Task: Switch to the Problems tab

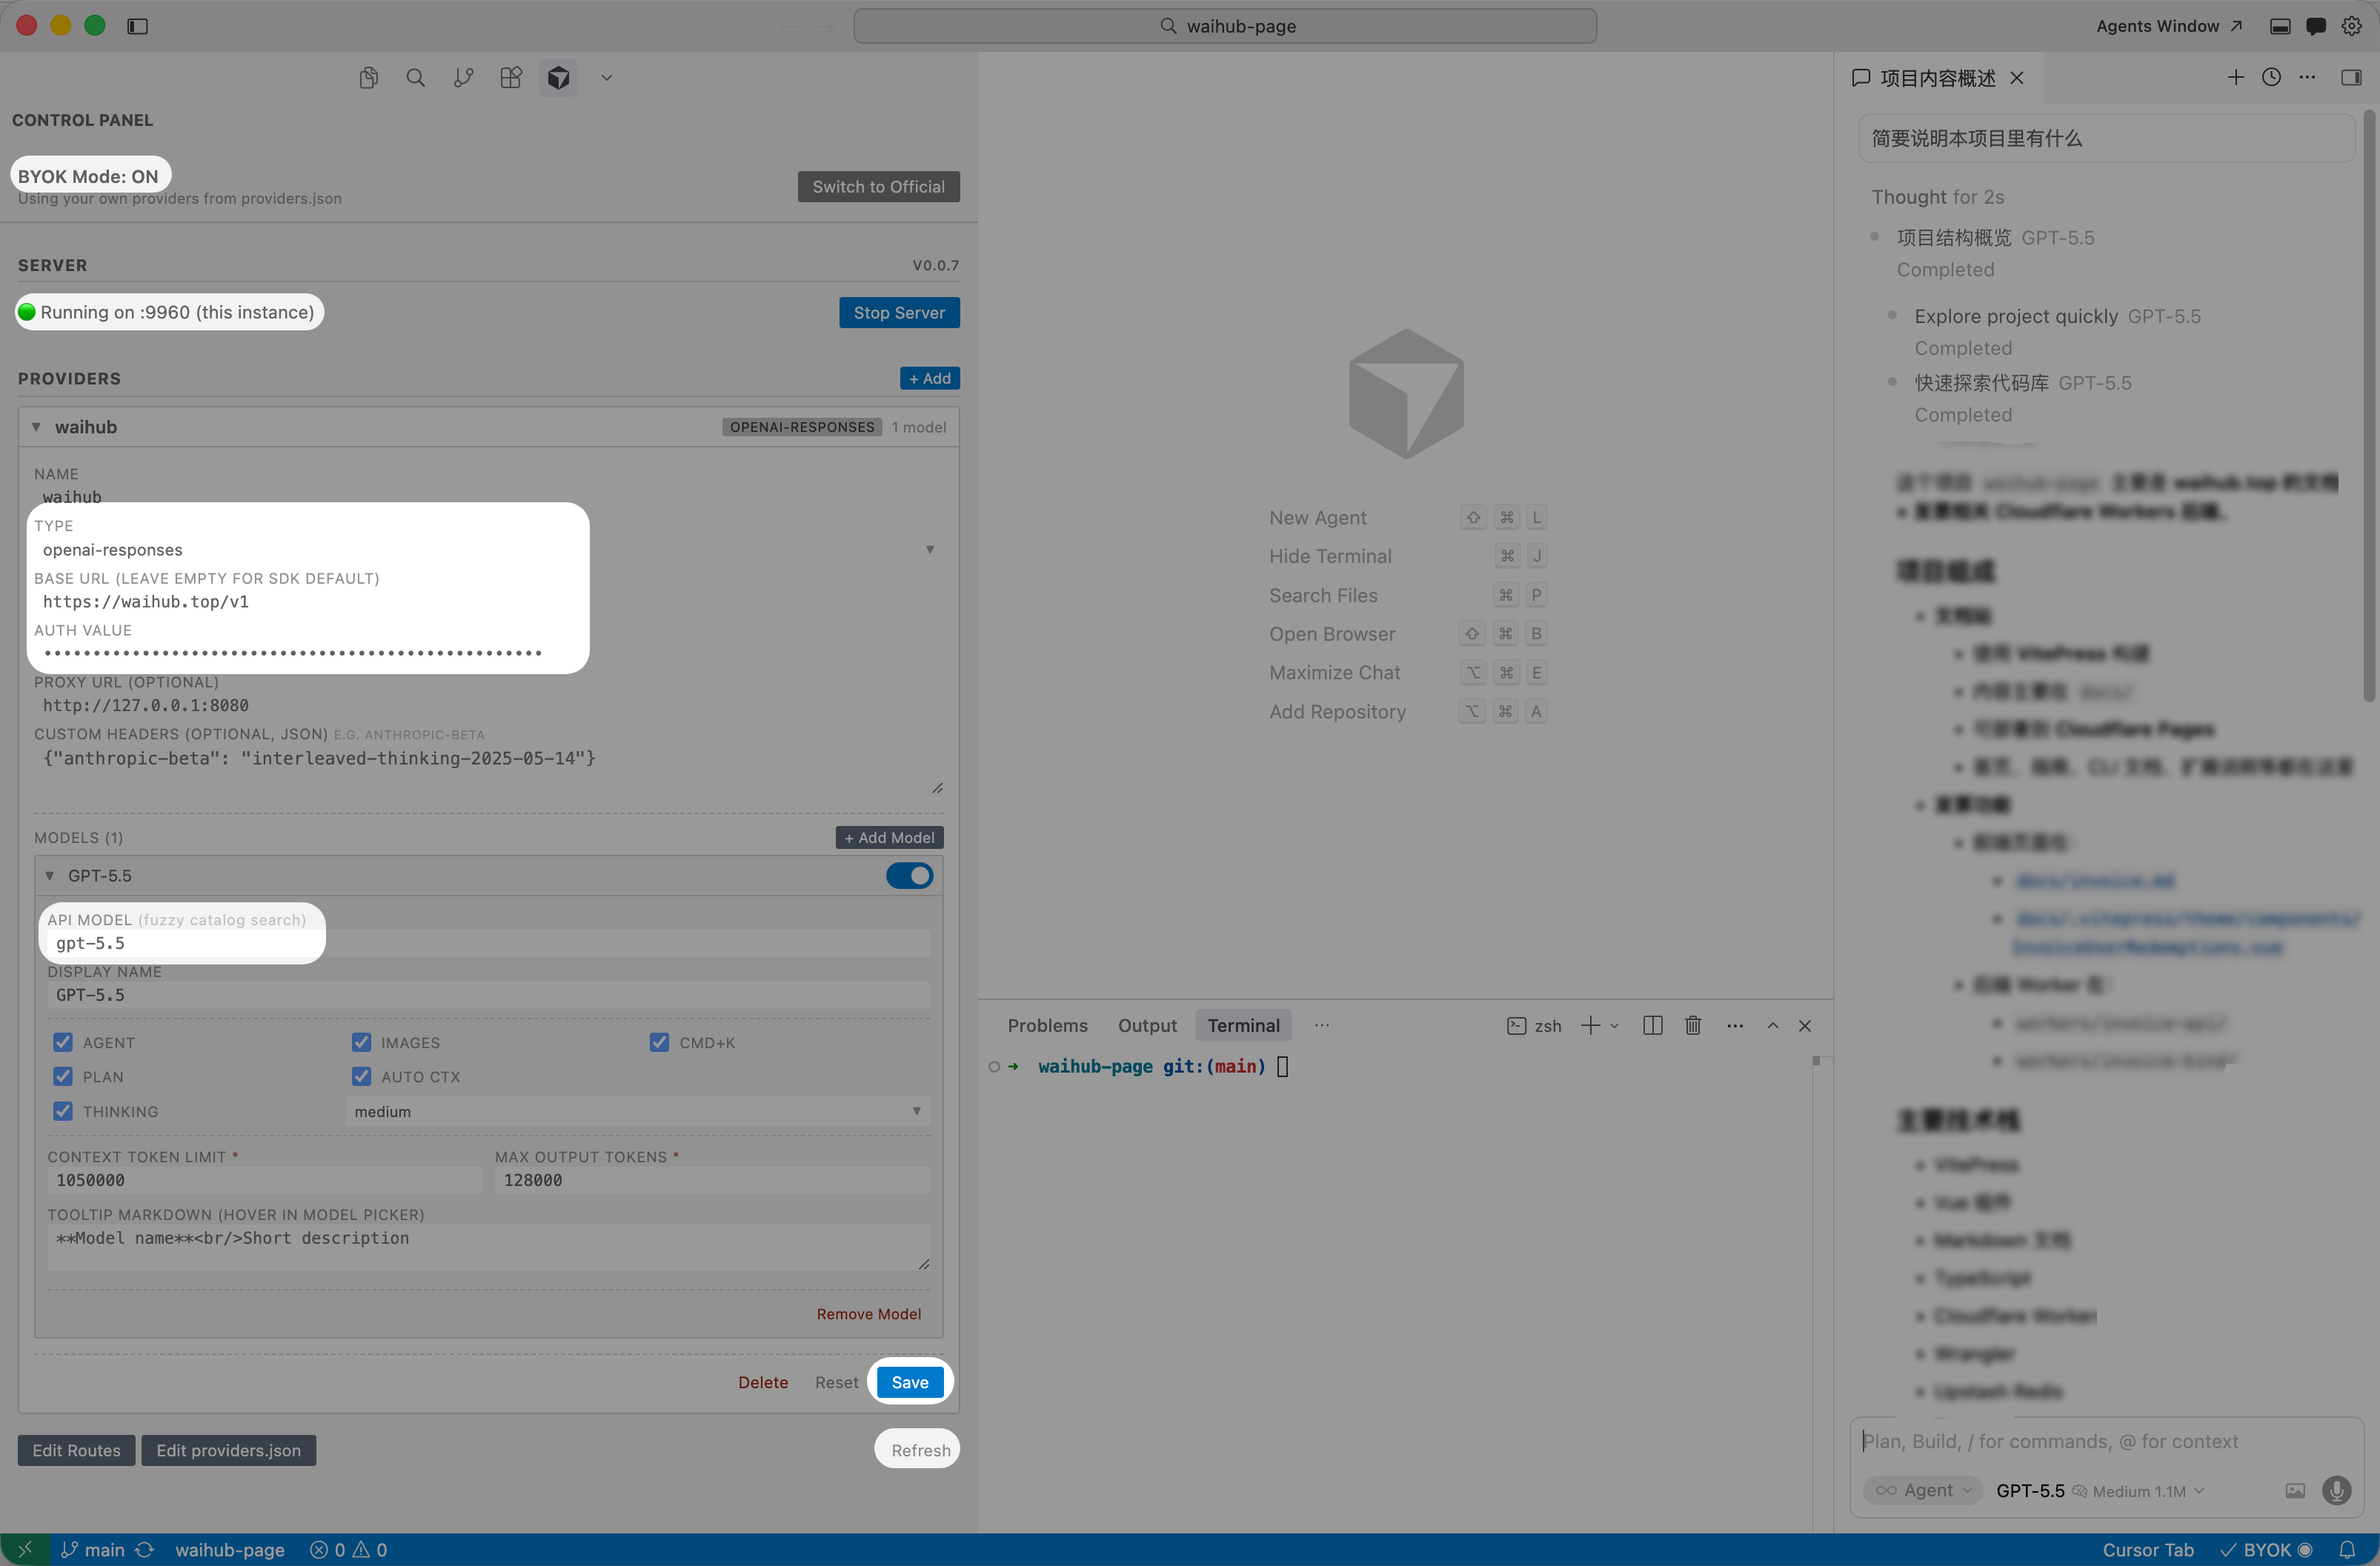Action: tap(1047, 1026)
